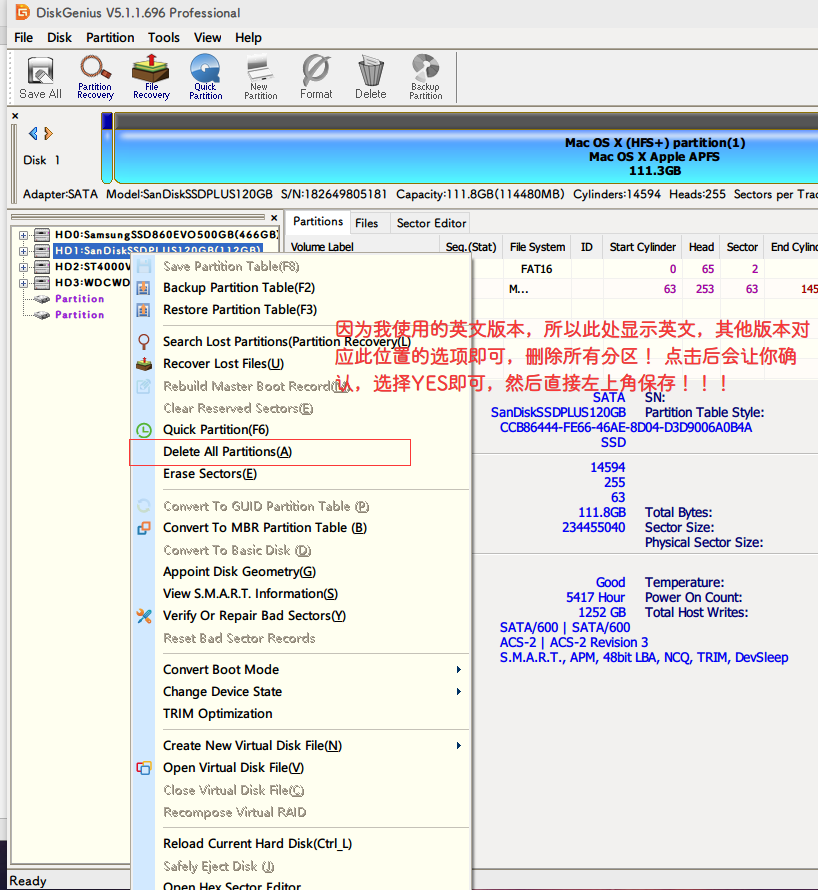
Task: Click the Verify Or Repair tools icon
Action: pos(144,616)
